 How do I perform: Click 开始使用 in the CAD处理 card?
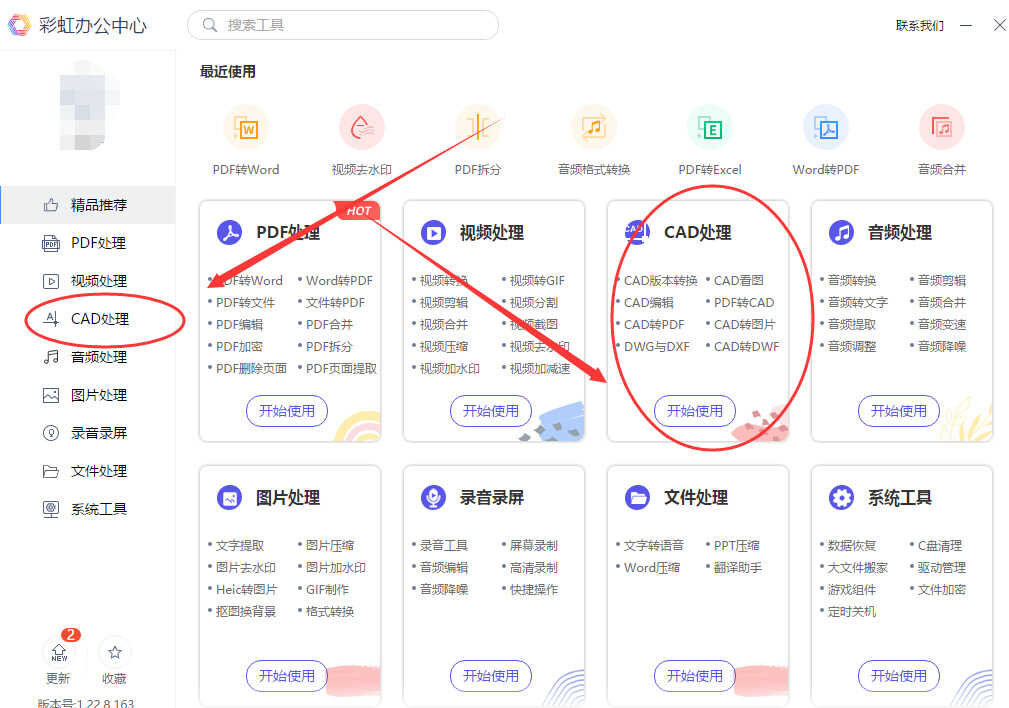(x=695, y=411)
